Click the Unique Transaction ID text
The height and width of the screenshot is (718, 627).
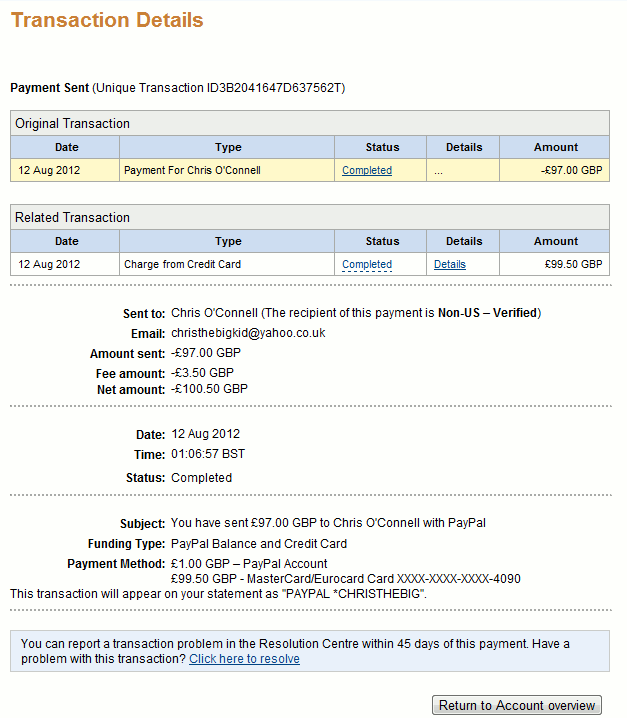coord(219,88)
